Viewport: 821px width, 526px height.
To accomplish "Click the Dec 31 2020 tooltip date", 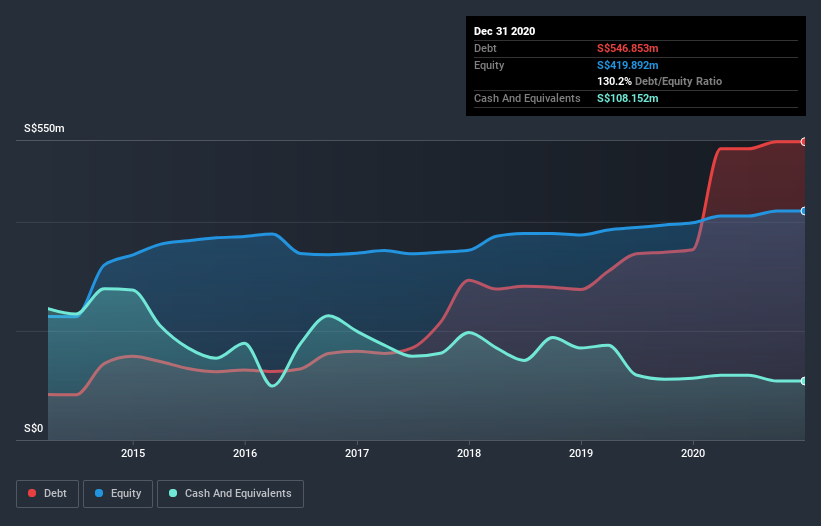I will (x=504, y=31).
